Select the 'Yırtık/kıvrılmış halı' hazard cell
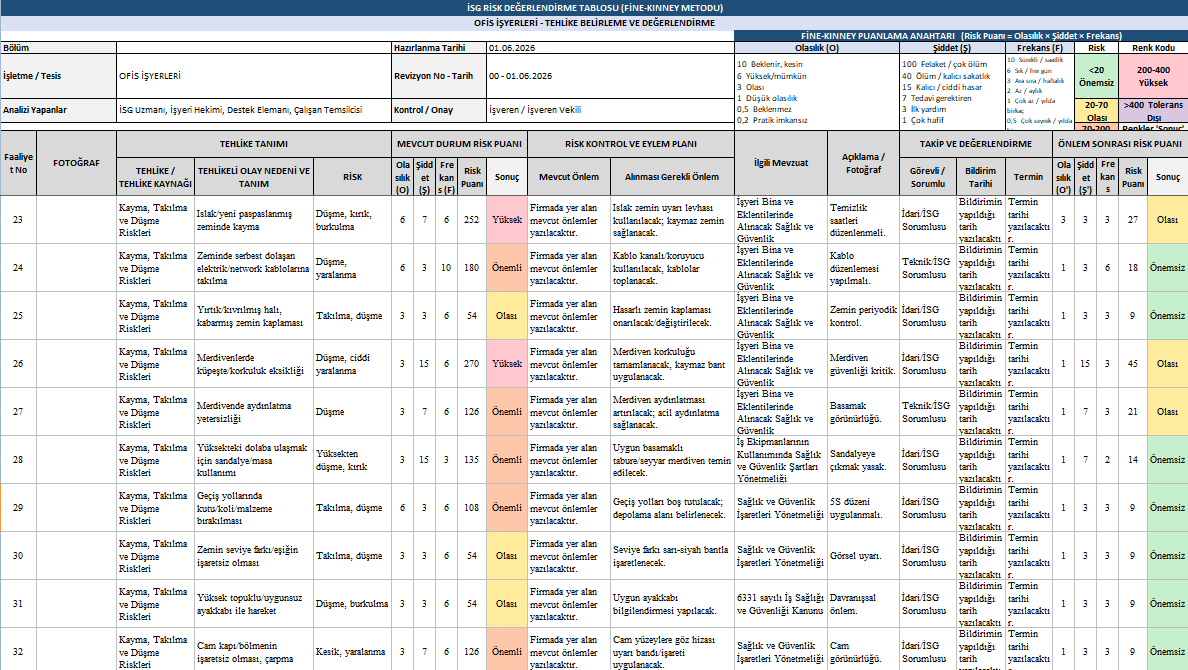Viewport: 1188px width, 670px height. click(x=254, y=316)
